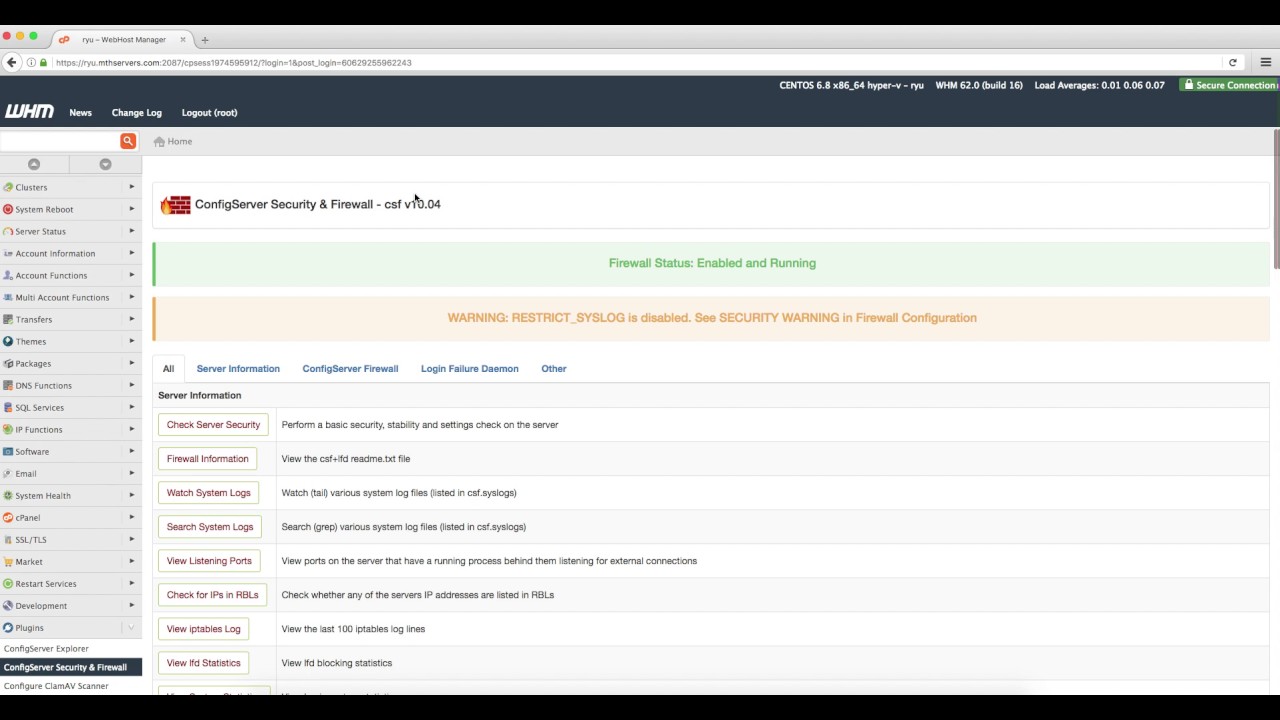Image resolution: width=1280 pixels, height=720 pixels.
Task: Switch to the All tab
Action: point(168,368)
